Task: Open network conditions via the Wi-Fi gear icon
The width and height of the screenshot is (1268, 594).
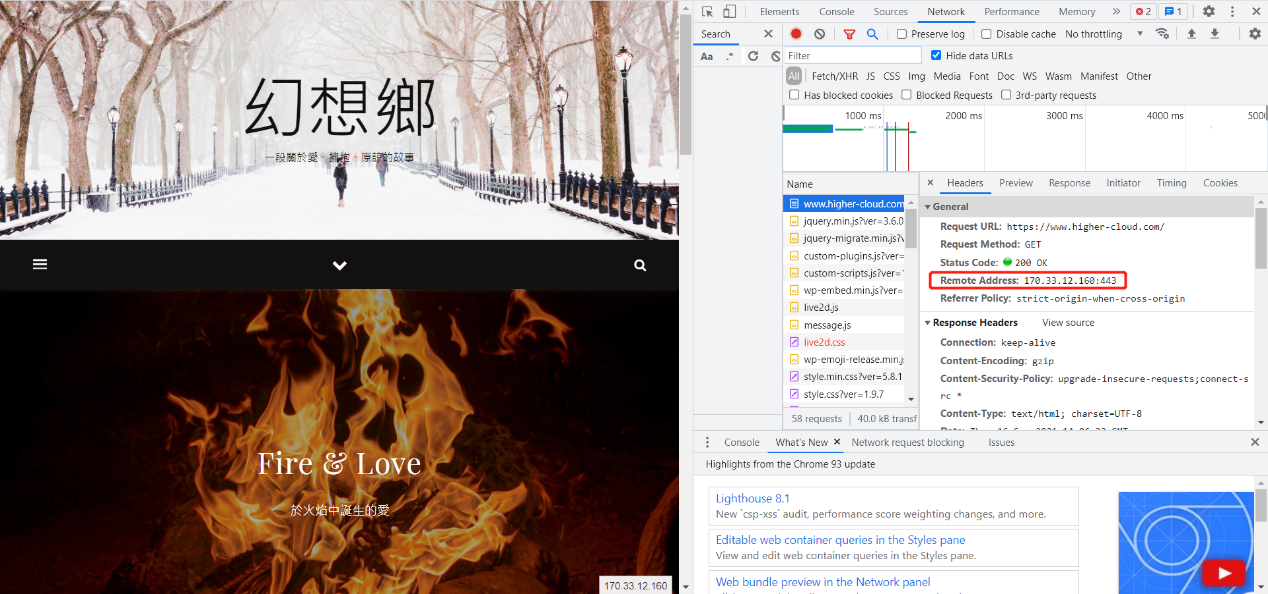Action: point(1162,34)
